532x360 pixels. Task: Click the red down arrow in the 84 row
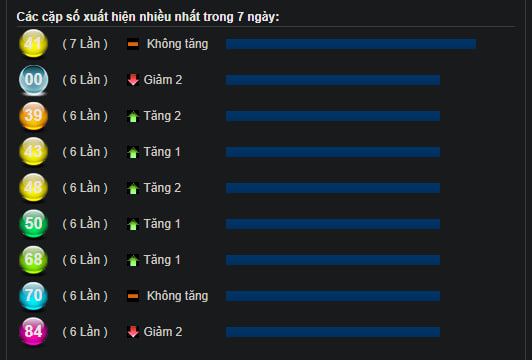133,332
